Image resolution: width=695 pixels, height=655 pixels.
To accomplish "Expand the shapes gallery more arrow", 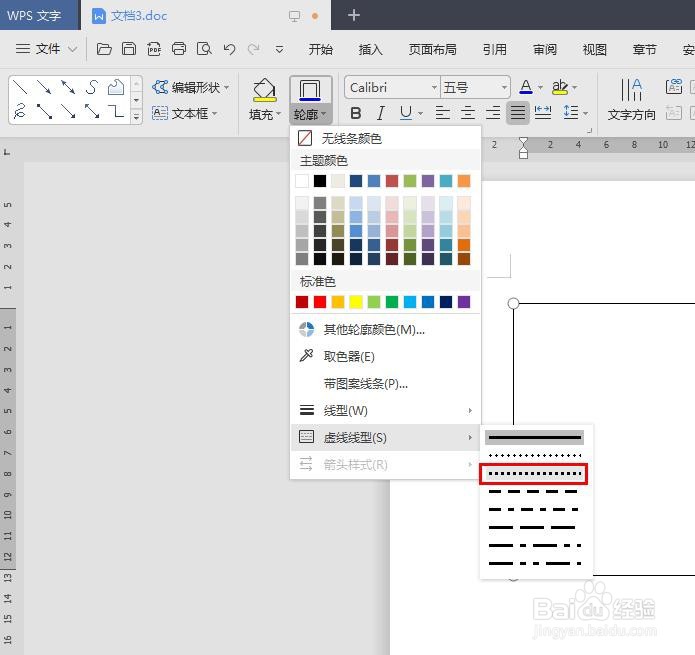I will [137, 117].
